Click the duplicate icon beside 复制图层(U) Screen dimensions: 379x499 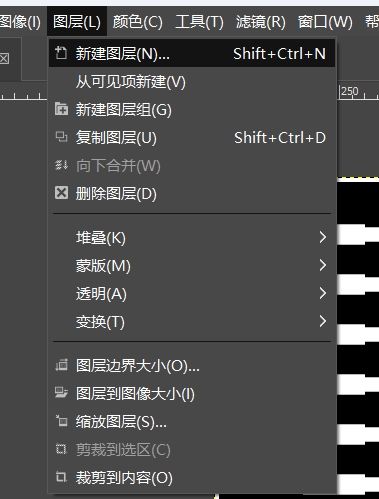click(x=61, y=137)
